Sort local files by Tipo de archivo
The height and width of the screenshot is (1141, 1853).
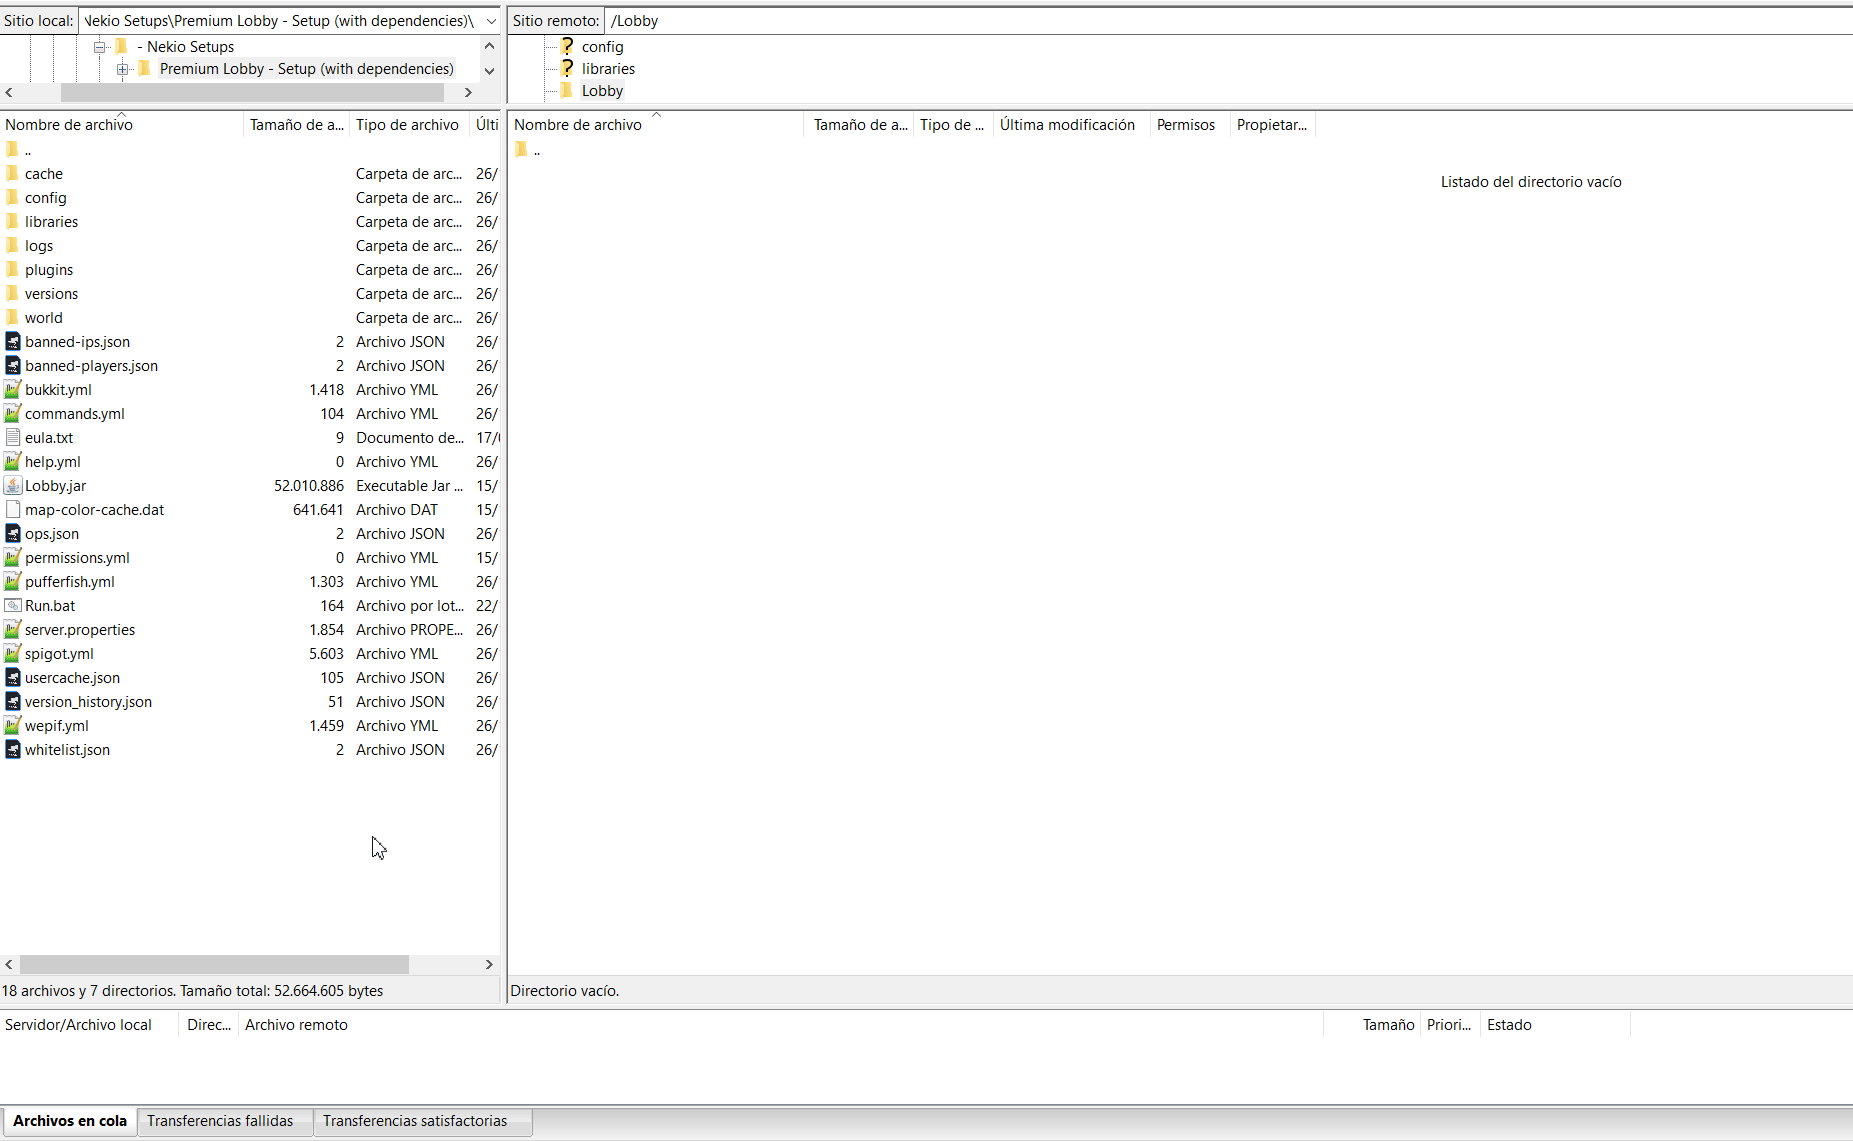tap(407, 125)
